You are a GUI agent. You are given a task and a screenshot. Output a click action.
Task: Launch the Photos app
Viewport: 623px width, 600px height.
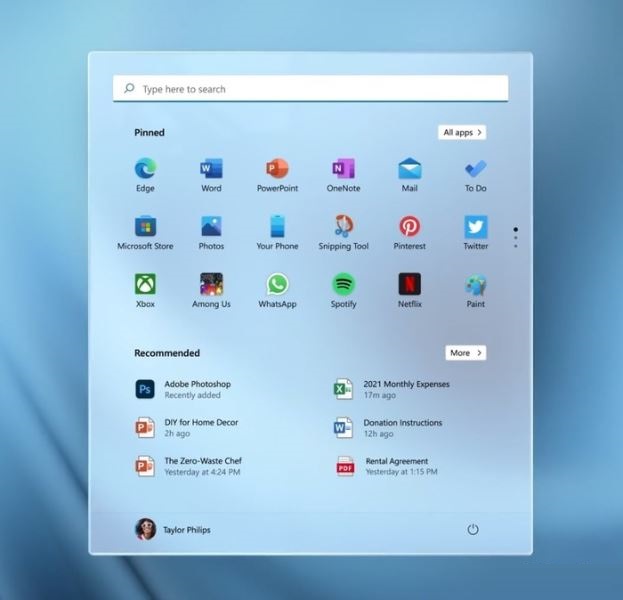click(x=211, y=233)
